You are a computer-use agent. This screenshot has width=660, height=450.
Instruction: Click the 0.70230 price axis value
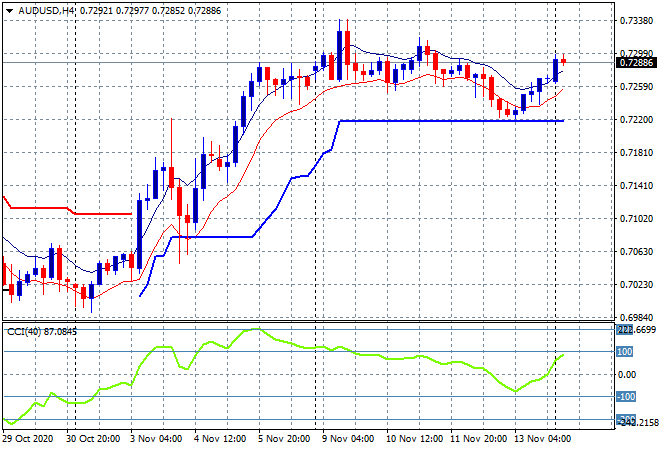click(x=636, y=285)
